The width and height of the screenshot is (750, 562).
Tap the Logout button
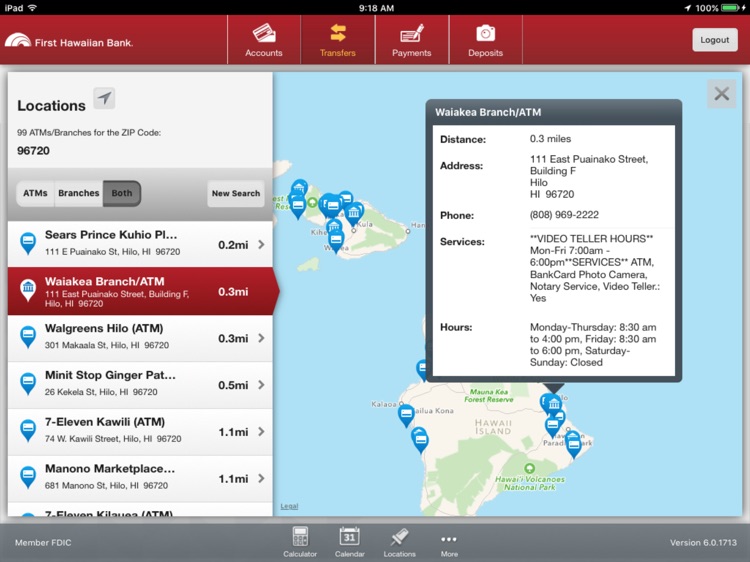tap(715, 40)
